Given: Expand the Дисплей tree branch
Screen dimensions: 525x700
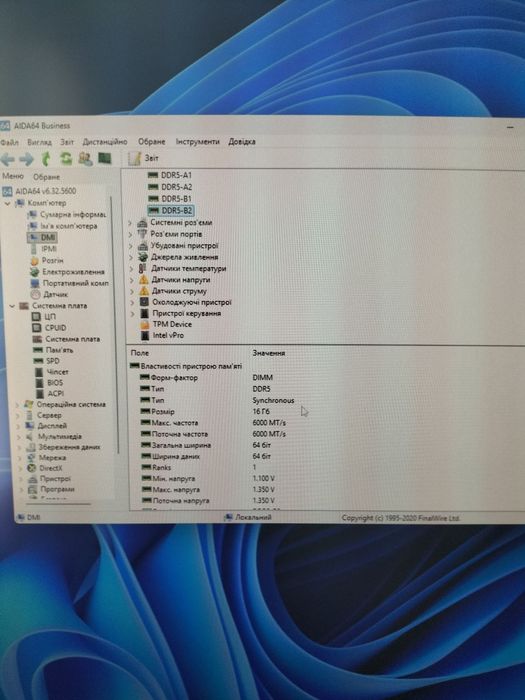Looking at the screenshot, I should pos(18,426).
